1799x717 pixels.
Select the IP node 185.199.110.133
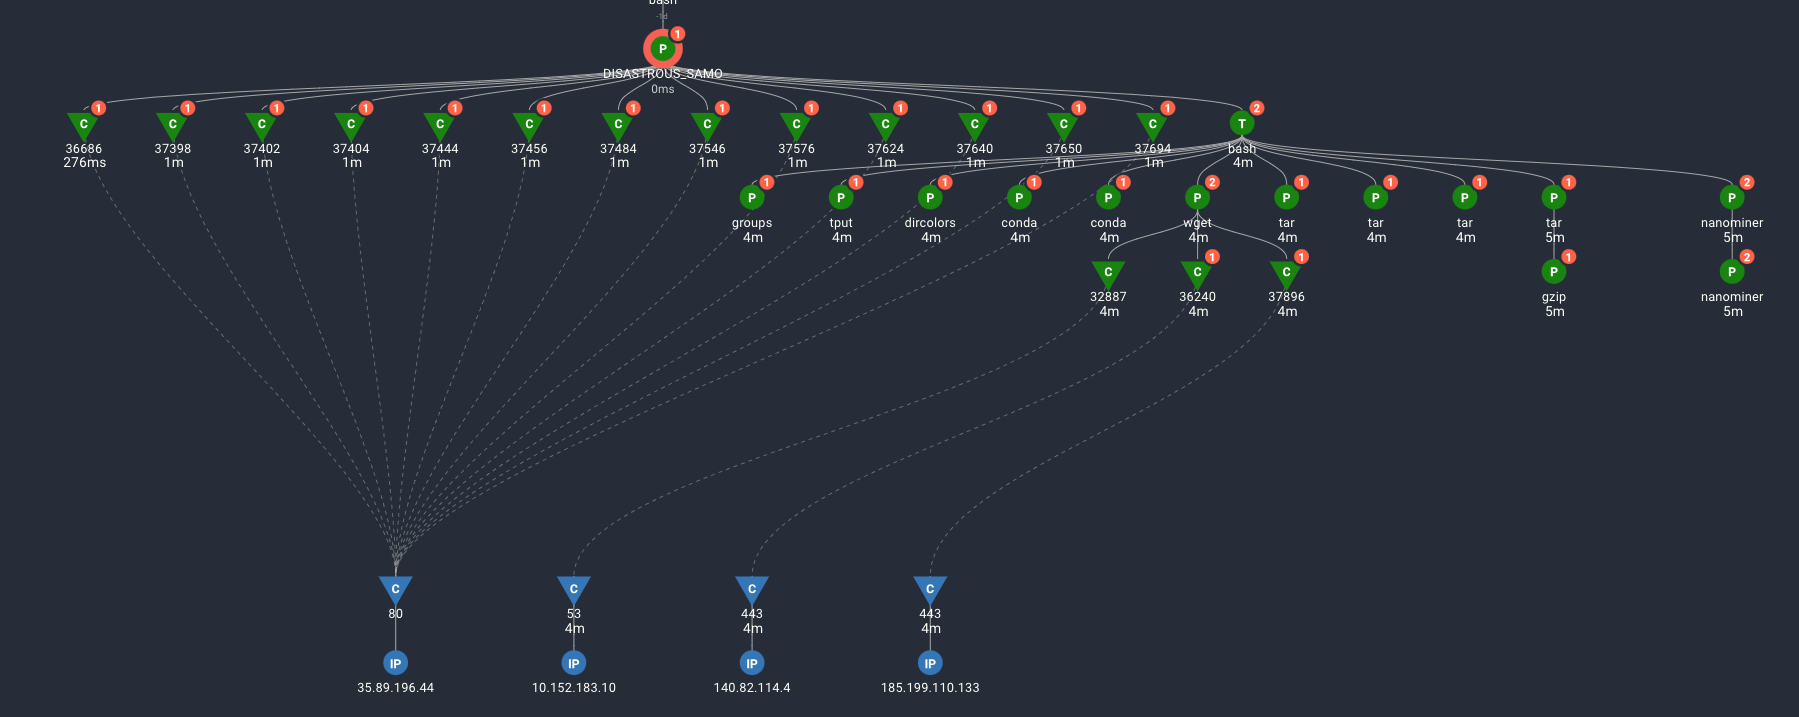point(930,663)
